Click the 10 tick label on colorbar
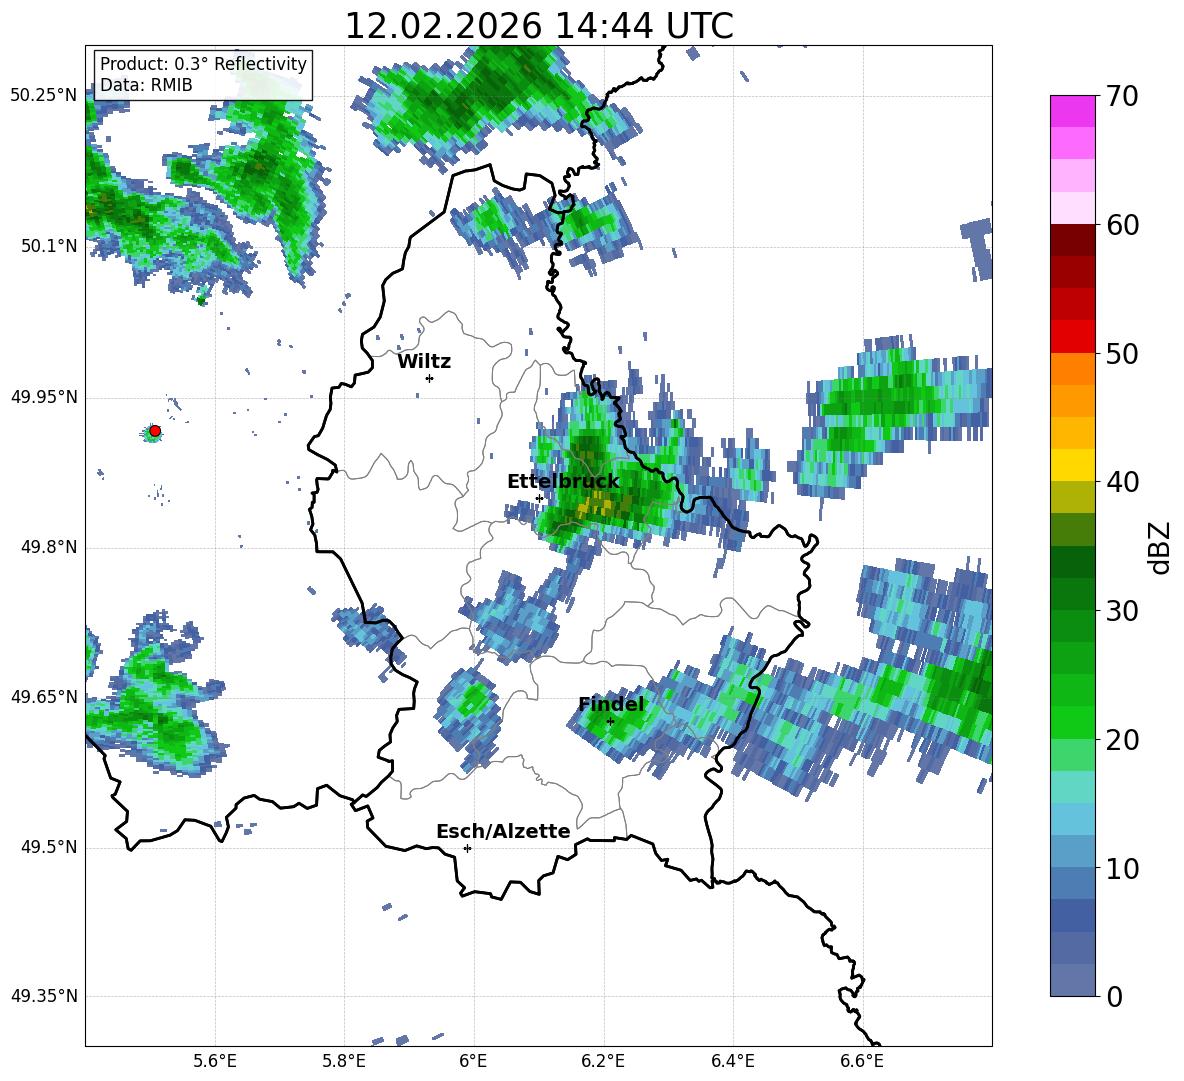The image size is (1184, 1081). 1121,868
